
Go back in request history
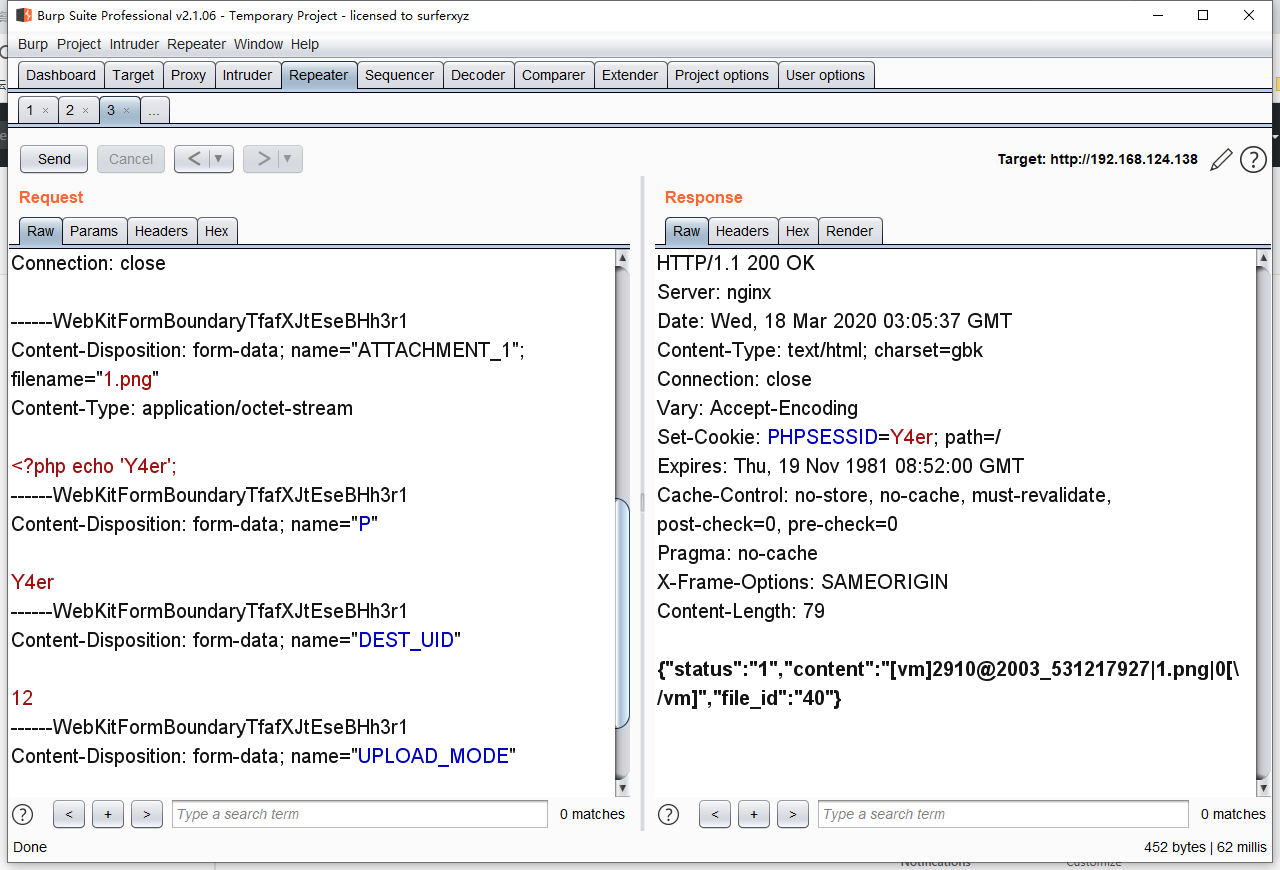click(x=193, y=159)
